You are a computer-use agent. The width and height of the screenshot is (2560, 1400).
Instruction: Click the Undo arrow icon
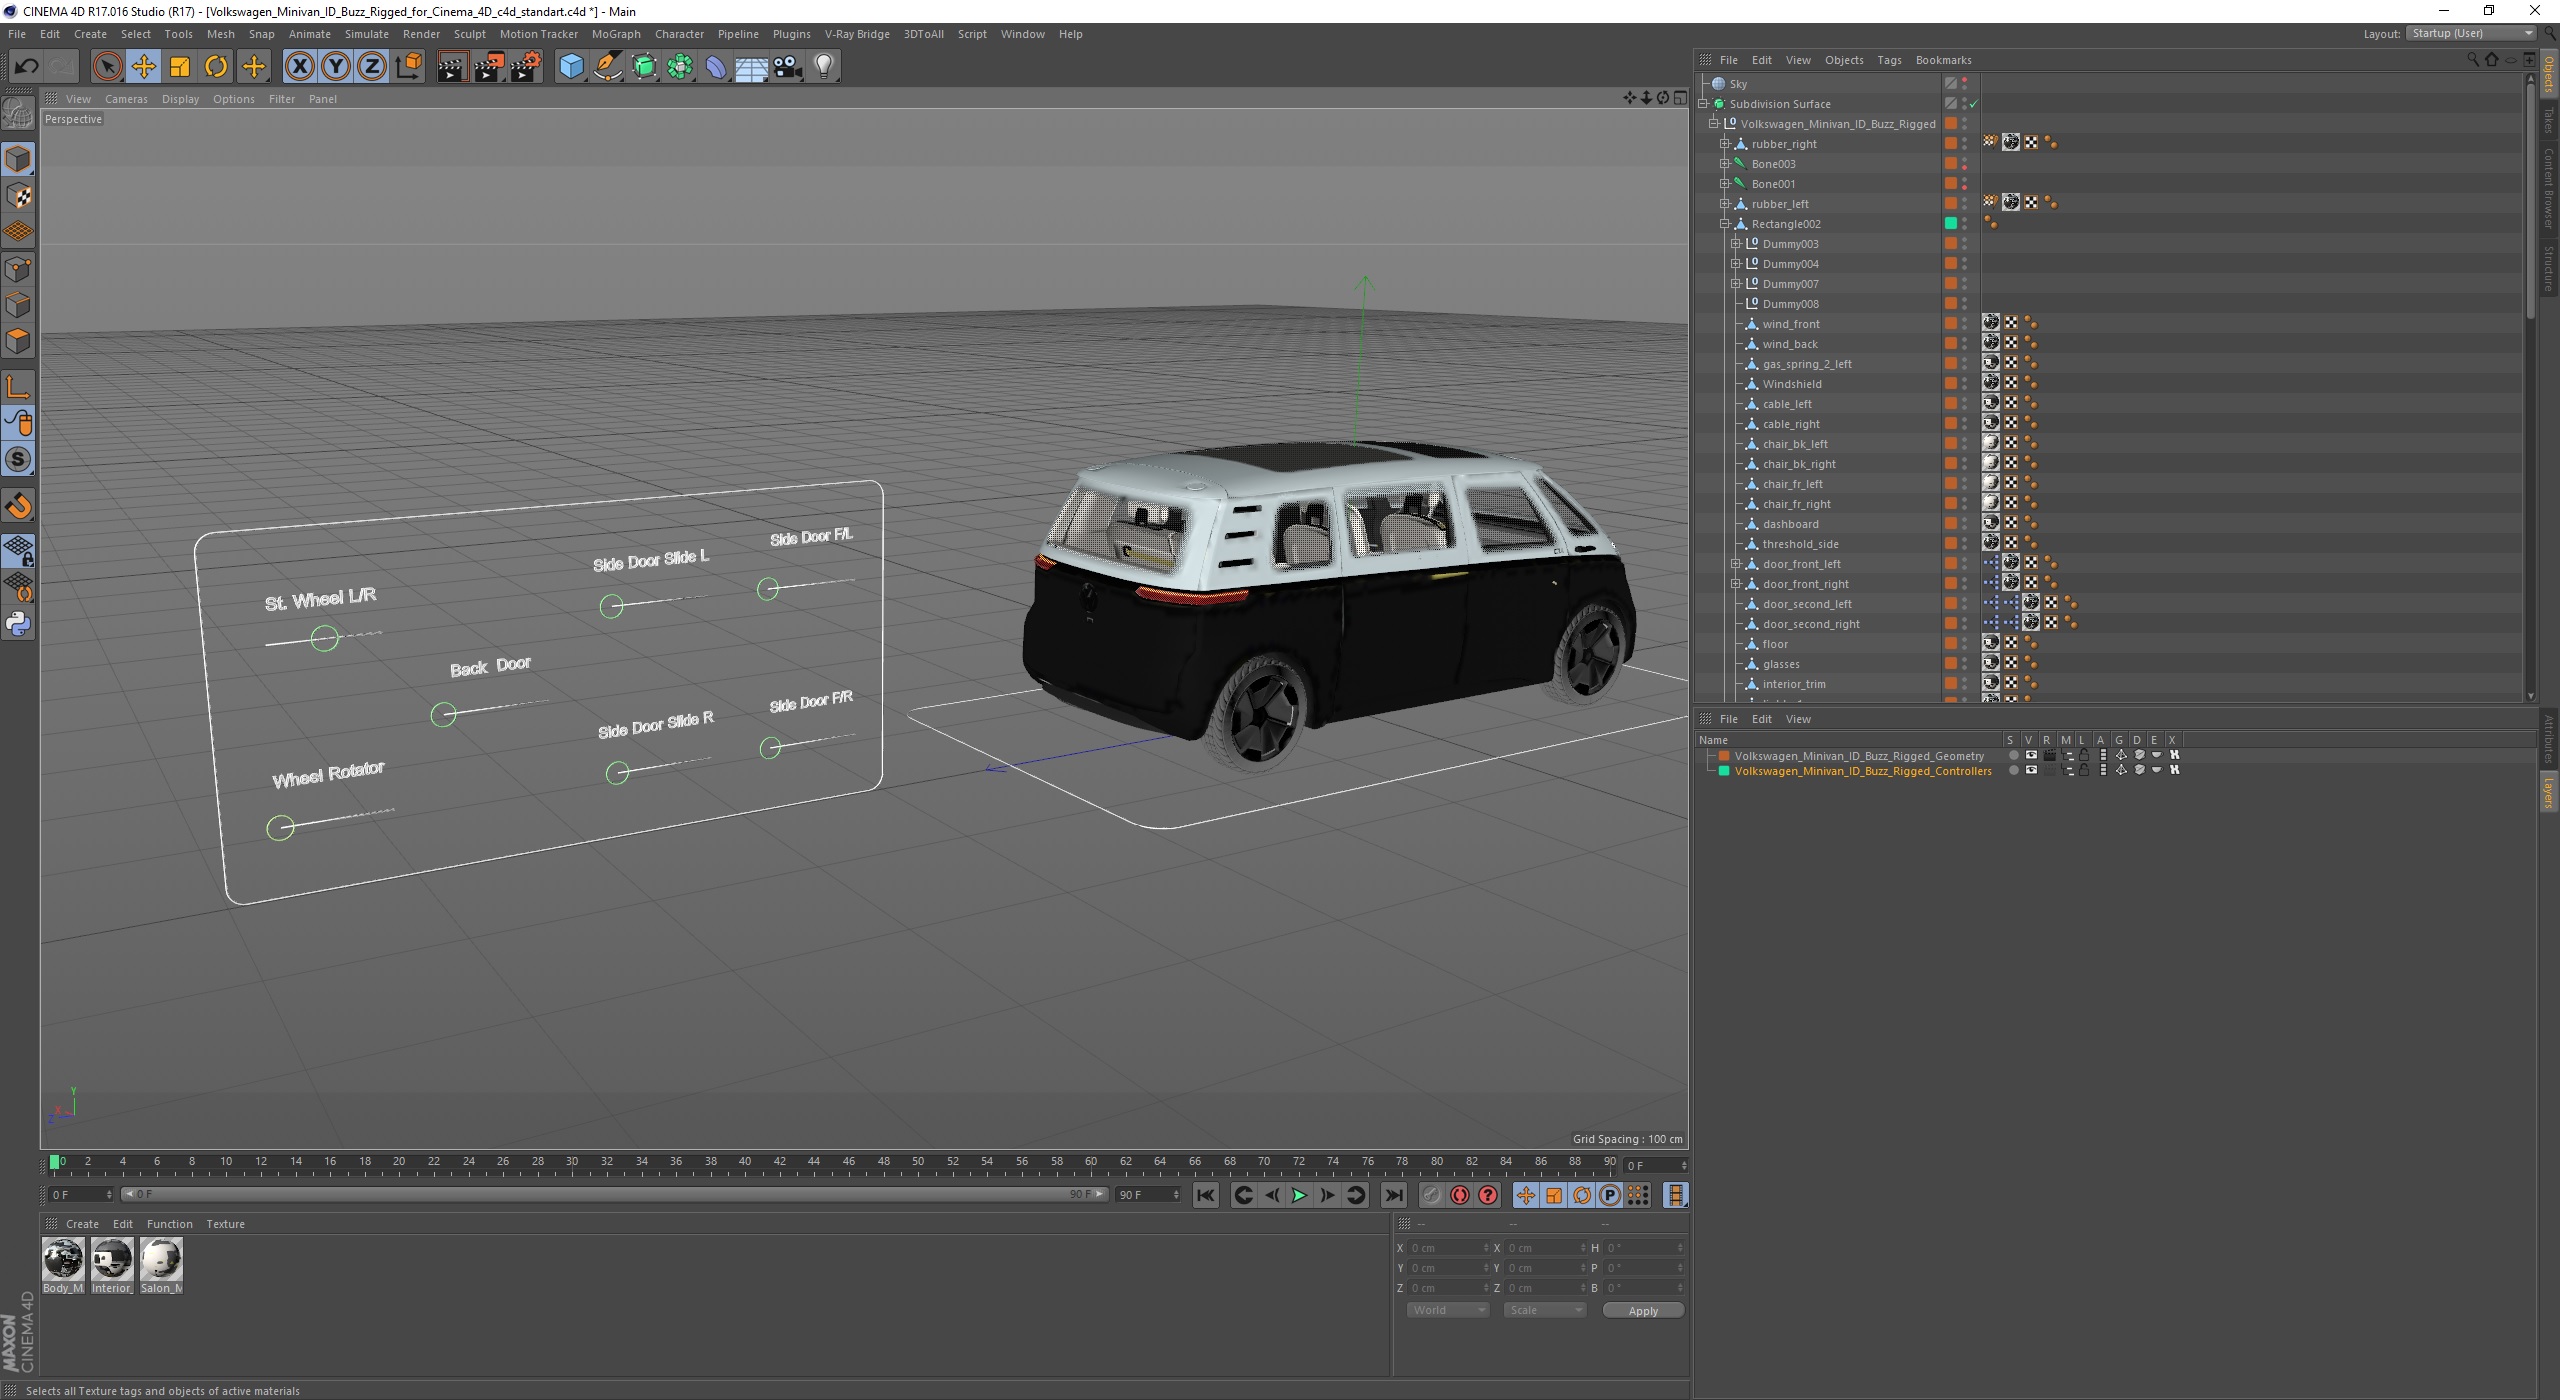[26, 67]
